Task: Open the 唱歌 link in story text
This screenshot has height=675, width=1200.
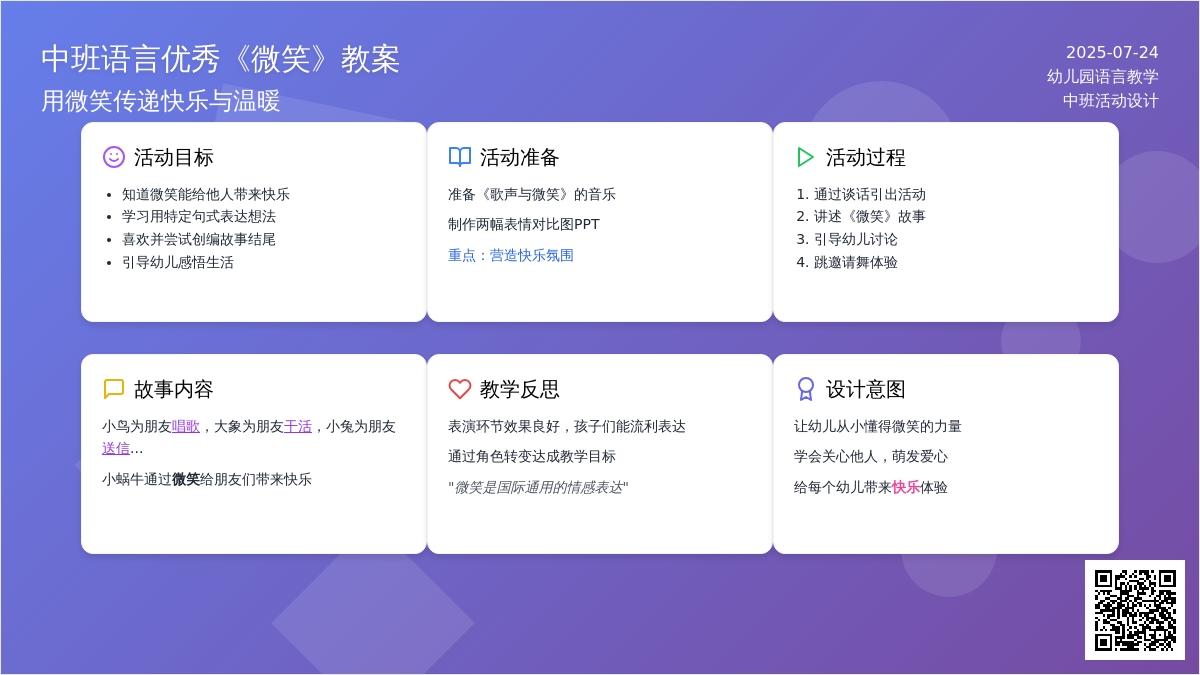Action: coord(186,426)
